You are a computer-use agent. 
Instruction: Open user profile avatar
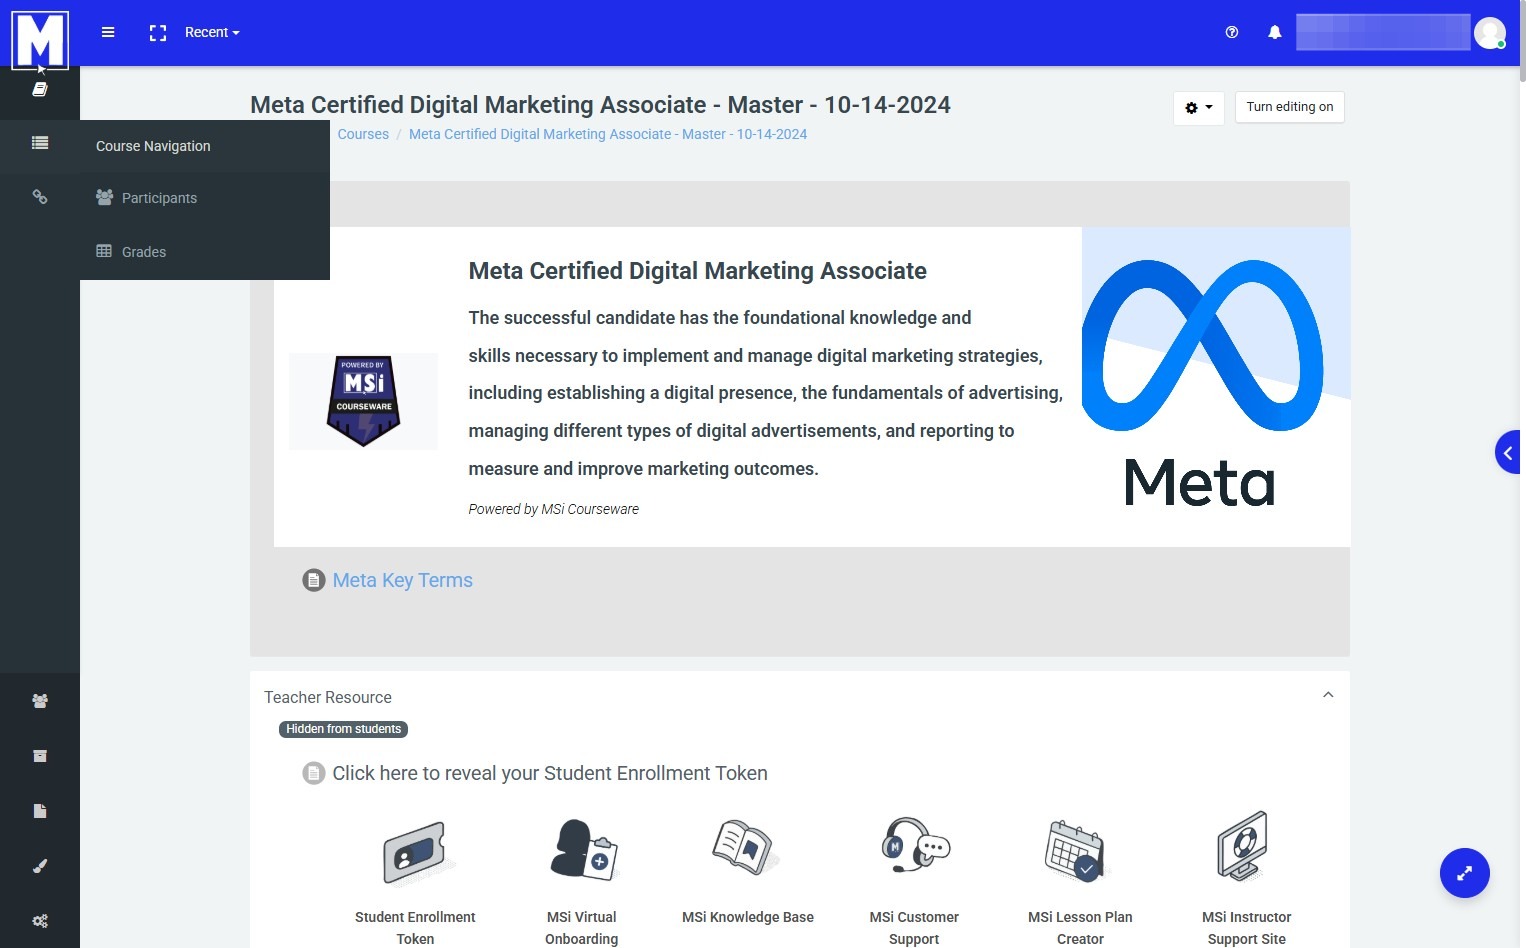click(1490, 33)
